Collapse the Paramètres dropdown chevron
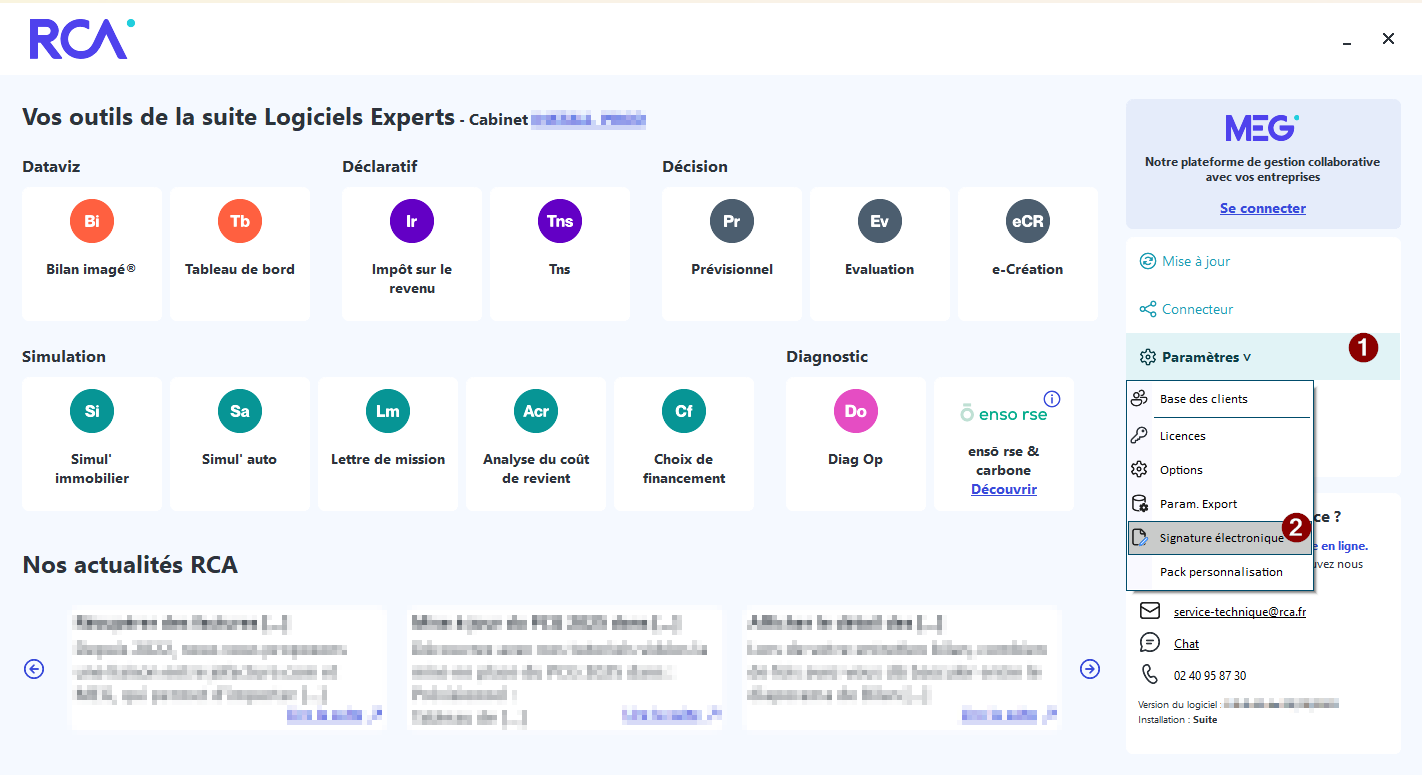The height and width of the screenshot is (775, 1422). click(x=1247, y=358)
